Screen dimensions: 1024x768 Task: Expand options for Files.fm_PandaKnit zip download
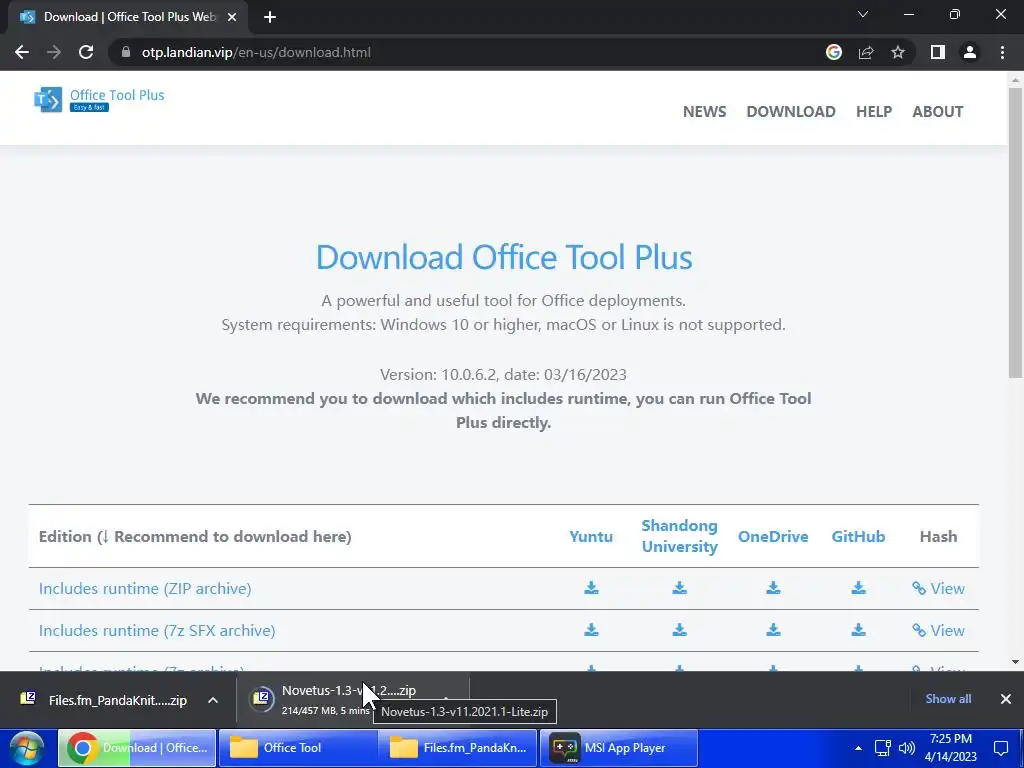213,700
